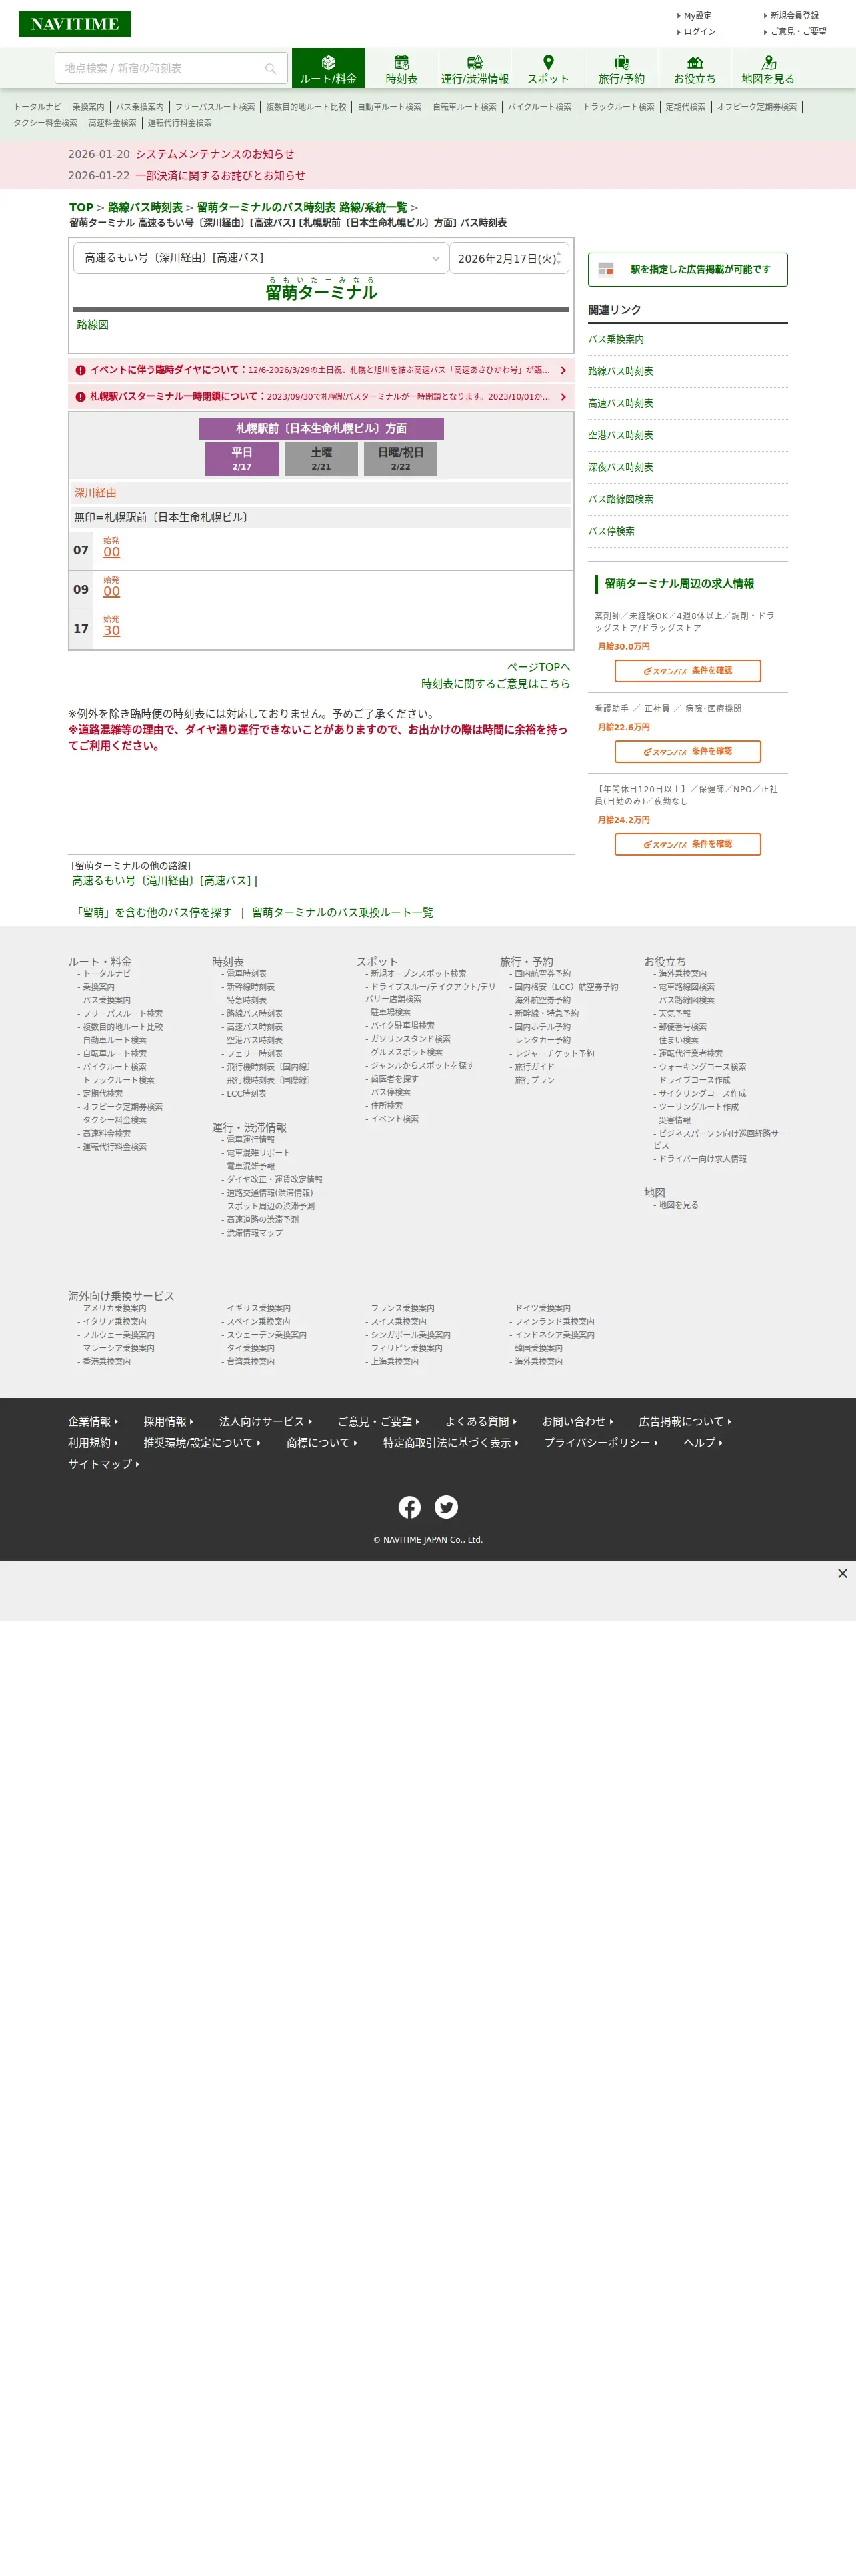Focus the 地点検索 search input field

pyautogui.click(x=160, y=68)
